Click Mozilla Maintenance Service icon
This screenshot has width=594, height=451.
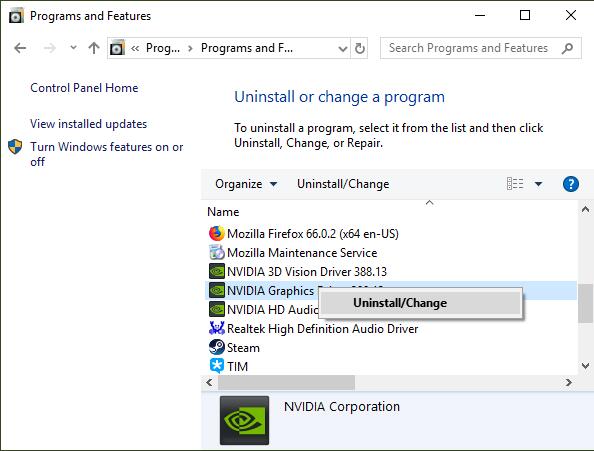click(x=217, y=252)
